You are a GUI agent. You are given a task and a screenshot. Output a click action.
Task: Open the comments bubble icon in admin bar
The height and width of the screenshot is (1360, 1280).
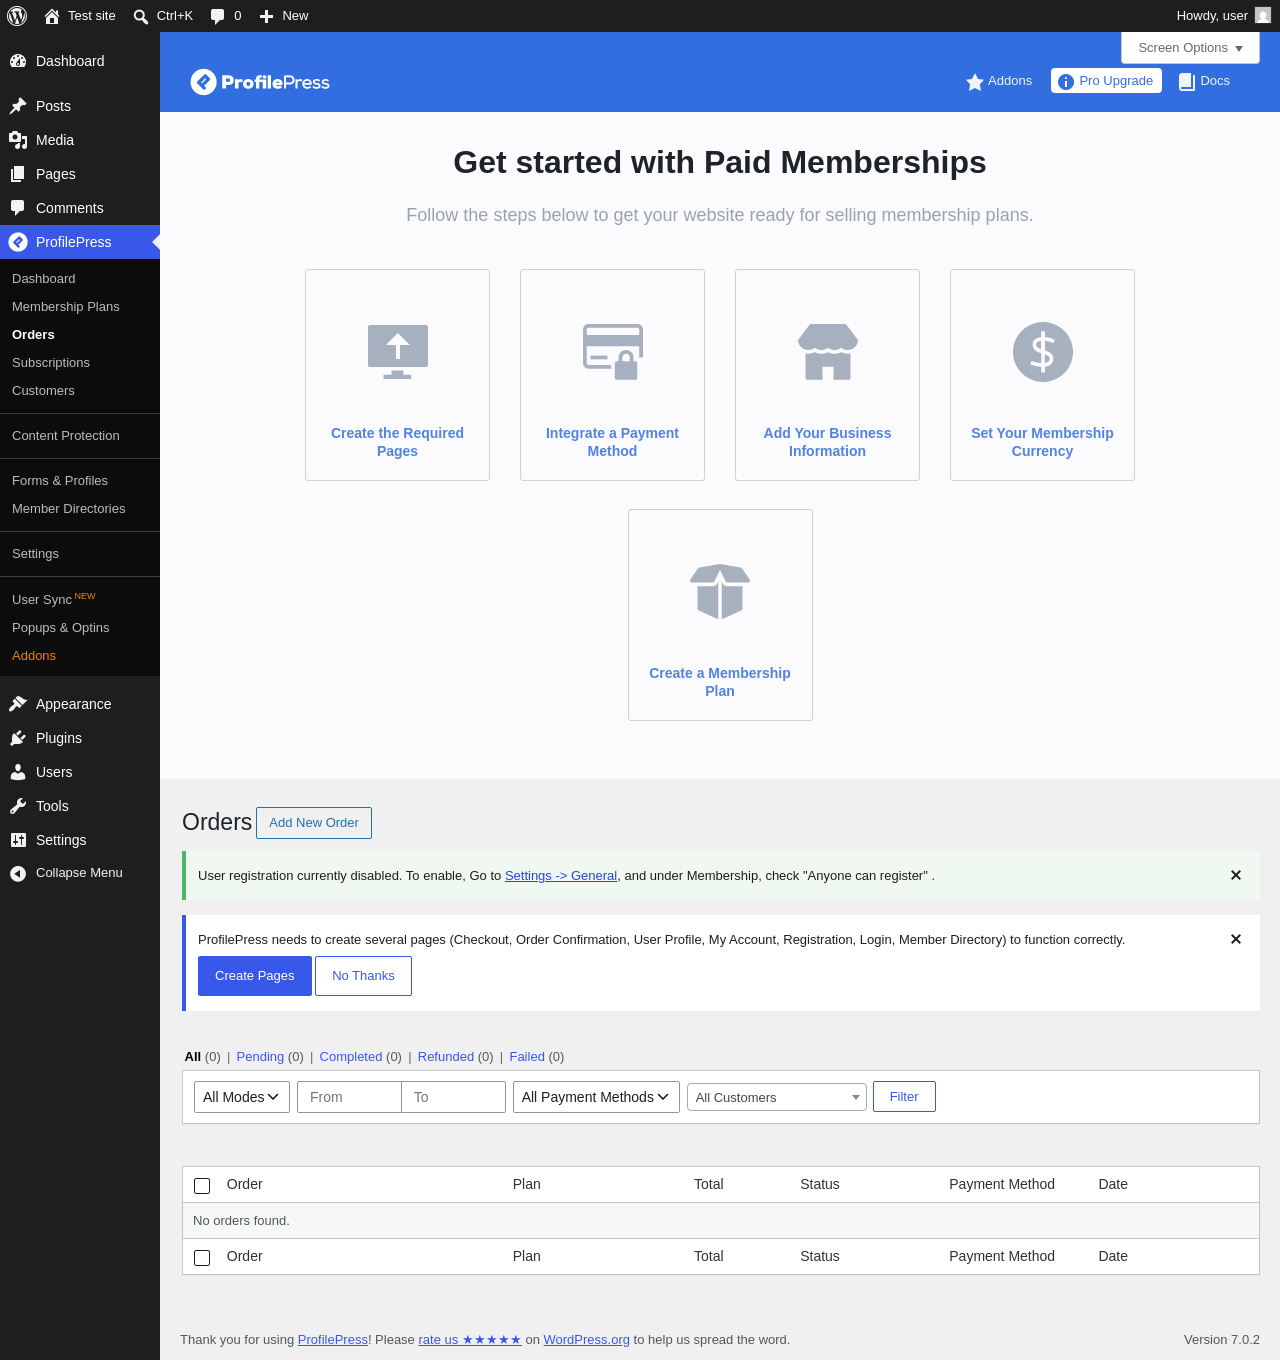217,16
